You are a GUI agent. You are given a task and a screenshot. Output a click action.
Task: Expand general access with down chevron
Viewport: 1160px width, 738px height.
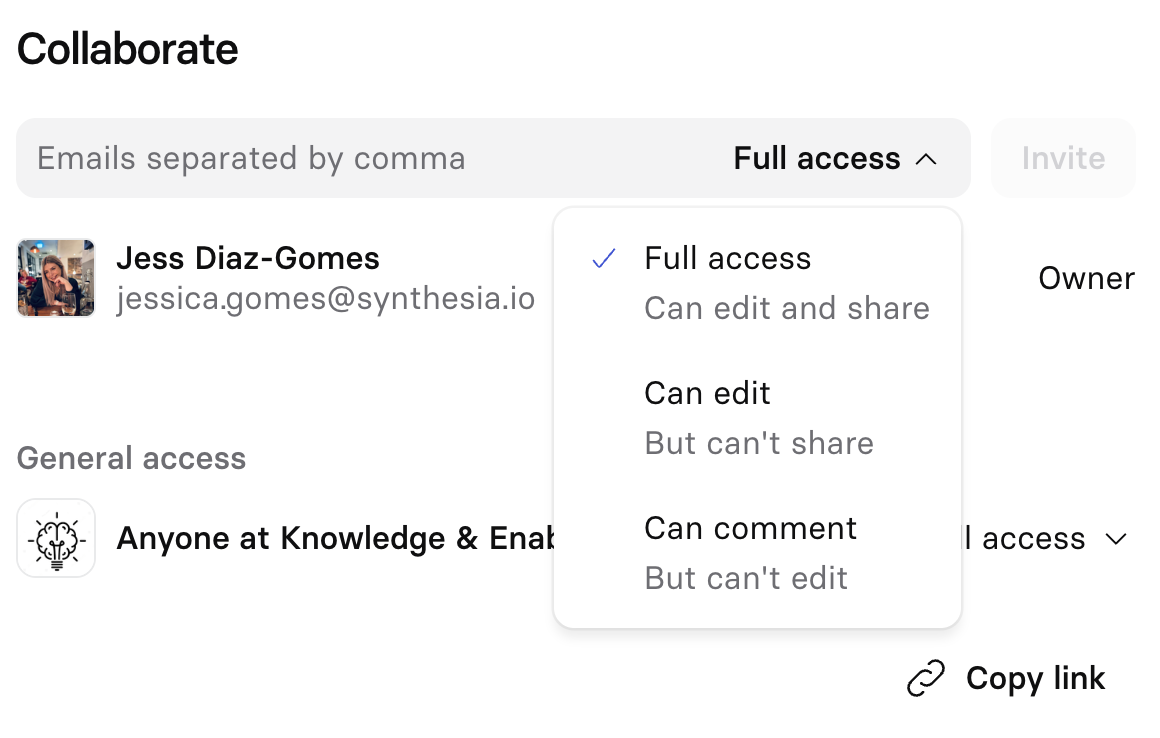pos(1116,539)
